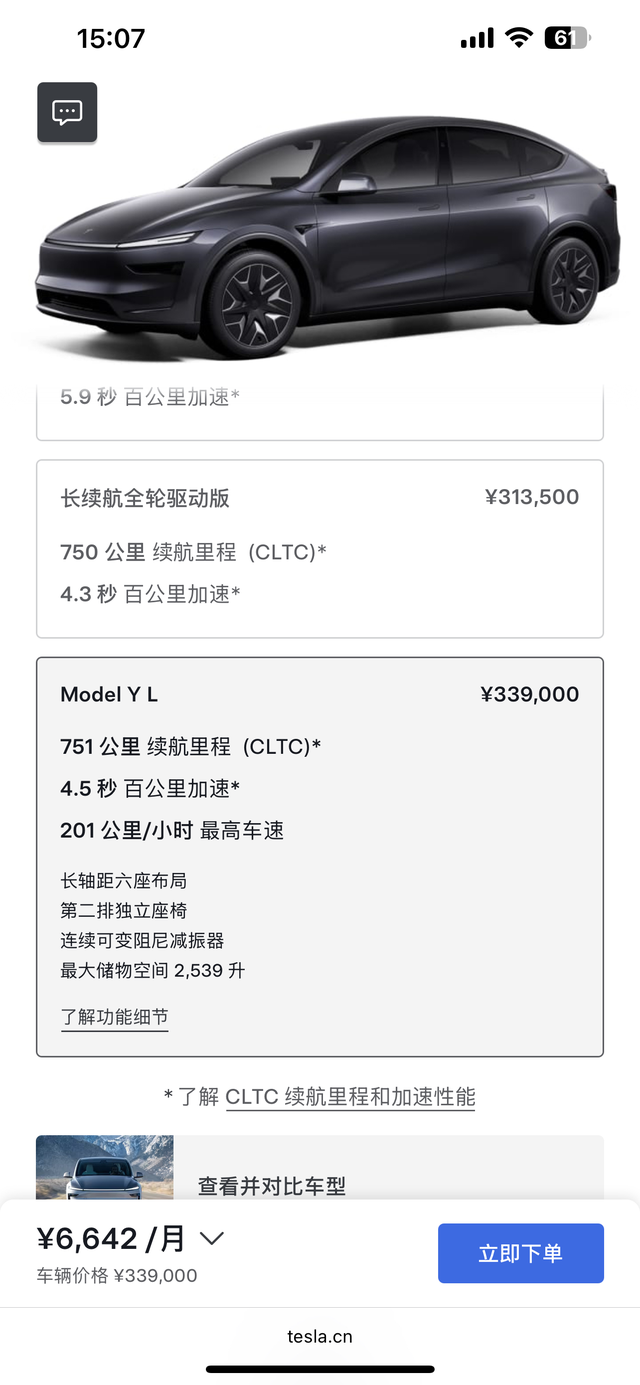Tap the 15:07 clock in status bar
Viewport: 640px width, 1385px height.
point(111,38)
